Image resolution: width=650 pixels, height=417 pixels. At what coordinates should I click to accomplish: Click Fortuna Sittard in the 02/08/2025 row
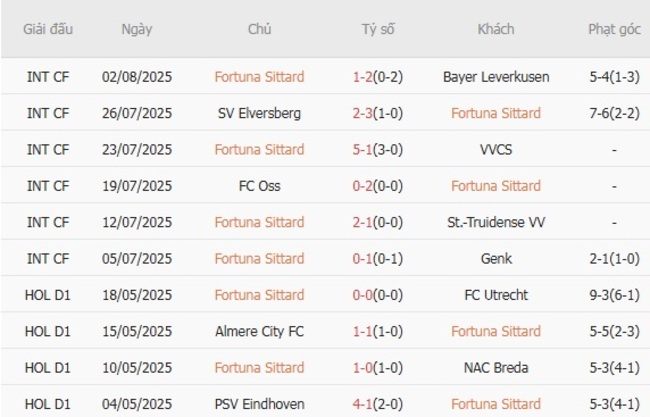pos(259,77)
